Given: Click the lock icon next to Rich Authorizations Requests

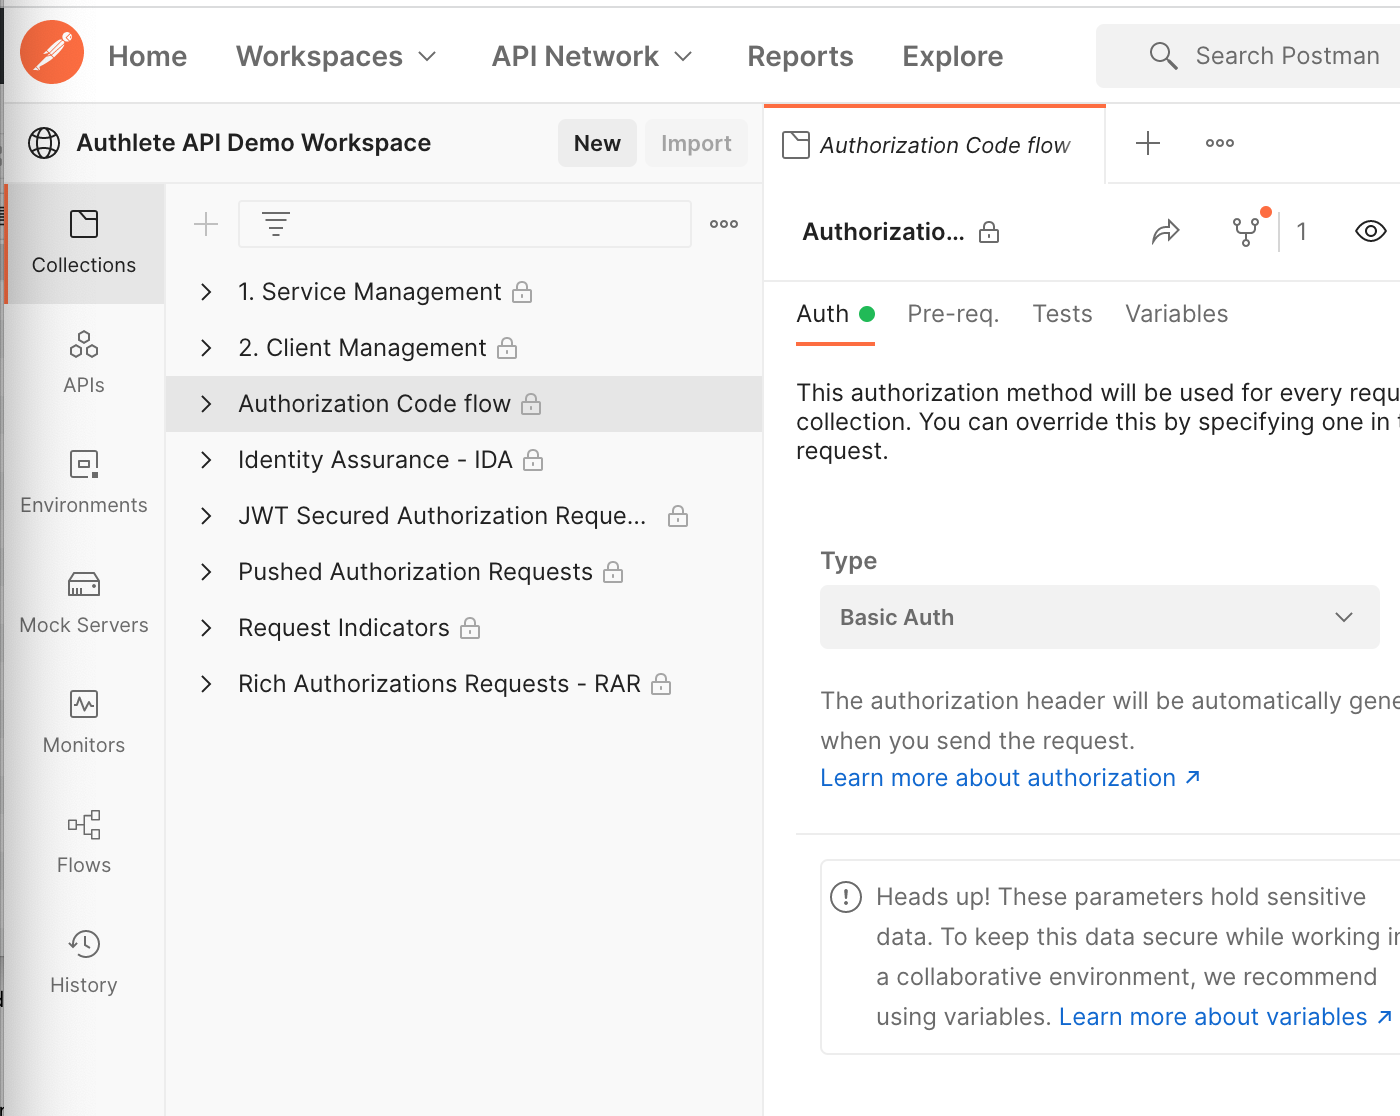Looking at the screenshot, I should tap(661, 684).
